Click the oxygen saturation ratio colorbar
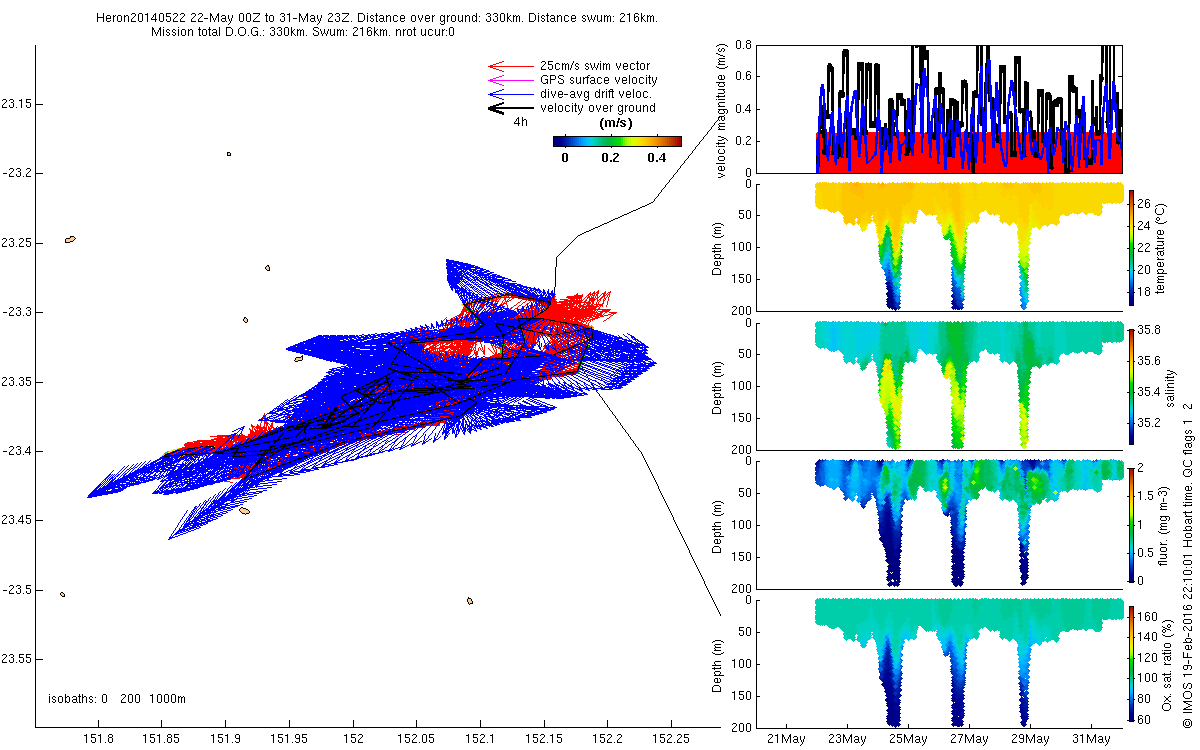The height and width of the screenshot is (750, 1200). [x=1131, y=663]
